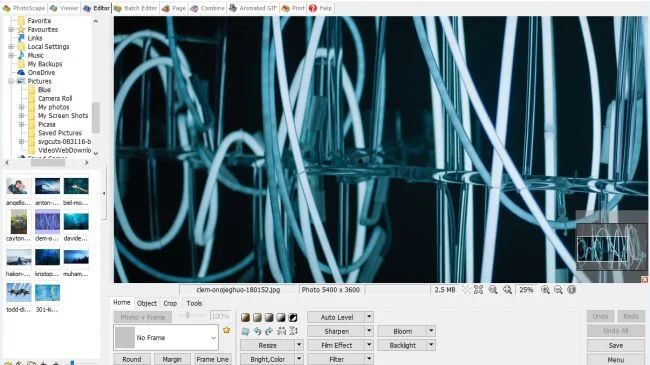Click the Sharpen button
The height and width of the screenshot is (365, 650).
336,331
